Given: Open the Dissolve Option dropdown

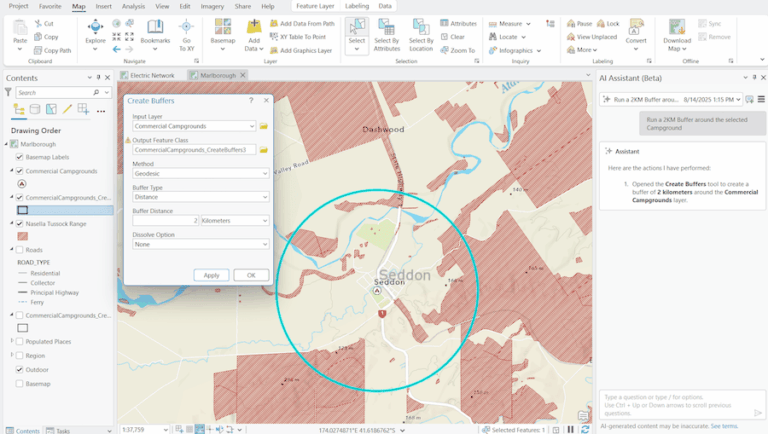Looking at the screenshot, I should [265, 244].
